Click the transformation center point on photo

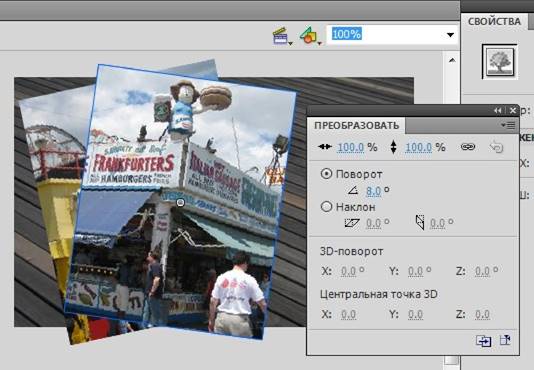180,203
